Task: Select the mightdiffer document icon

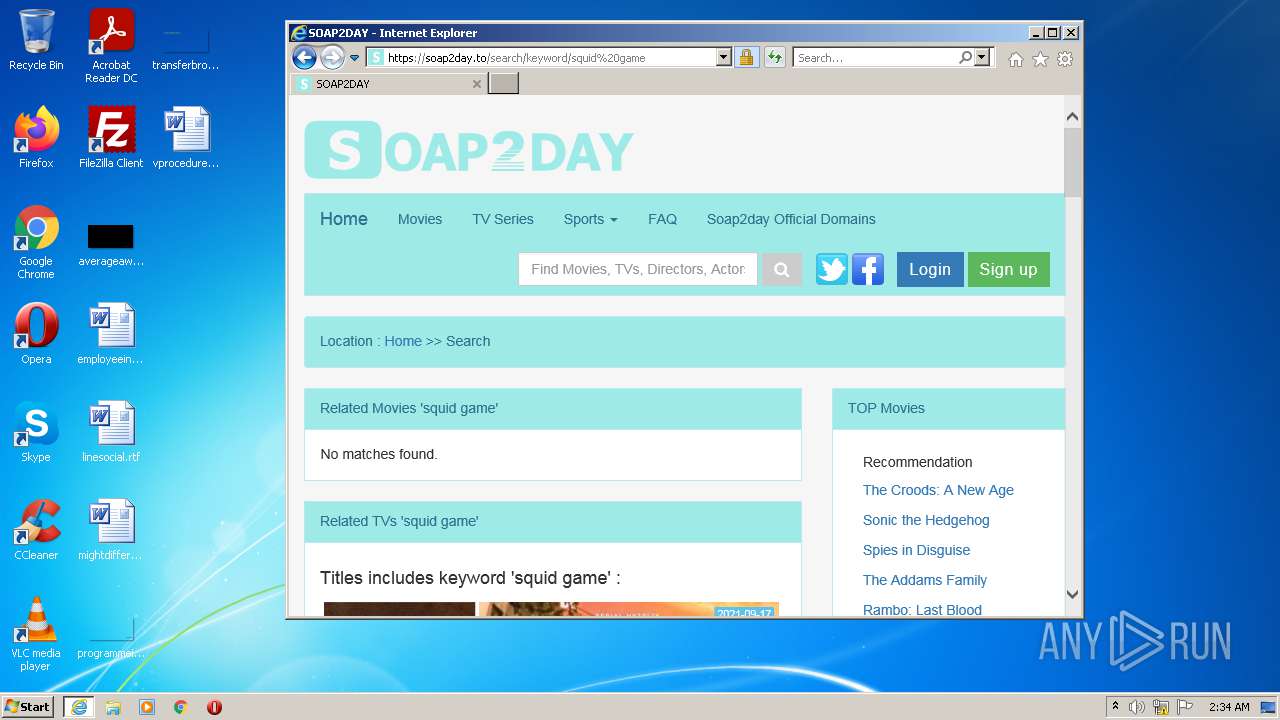Action: click(x=111, y=529)
